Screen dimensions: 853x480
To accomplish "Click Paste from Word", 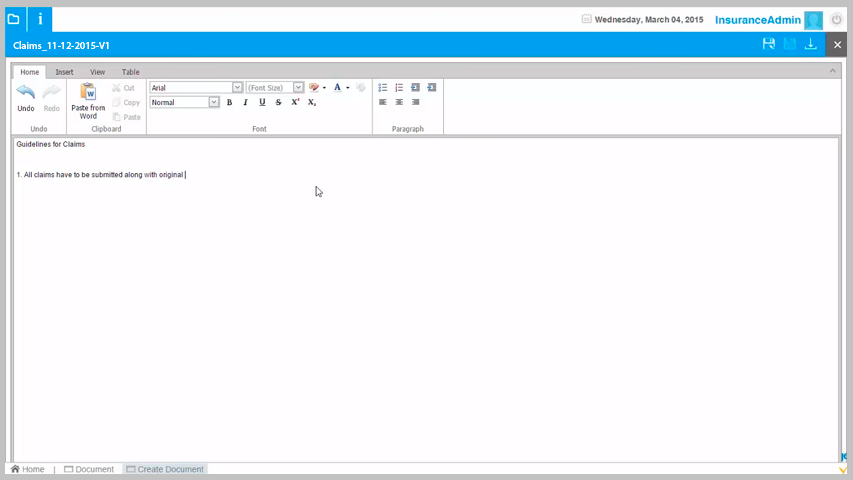I will (x=88, y=101).
